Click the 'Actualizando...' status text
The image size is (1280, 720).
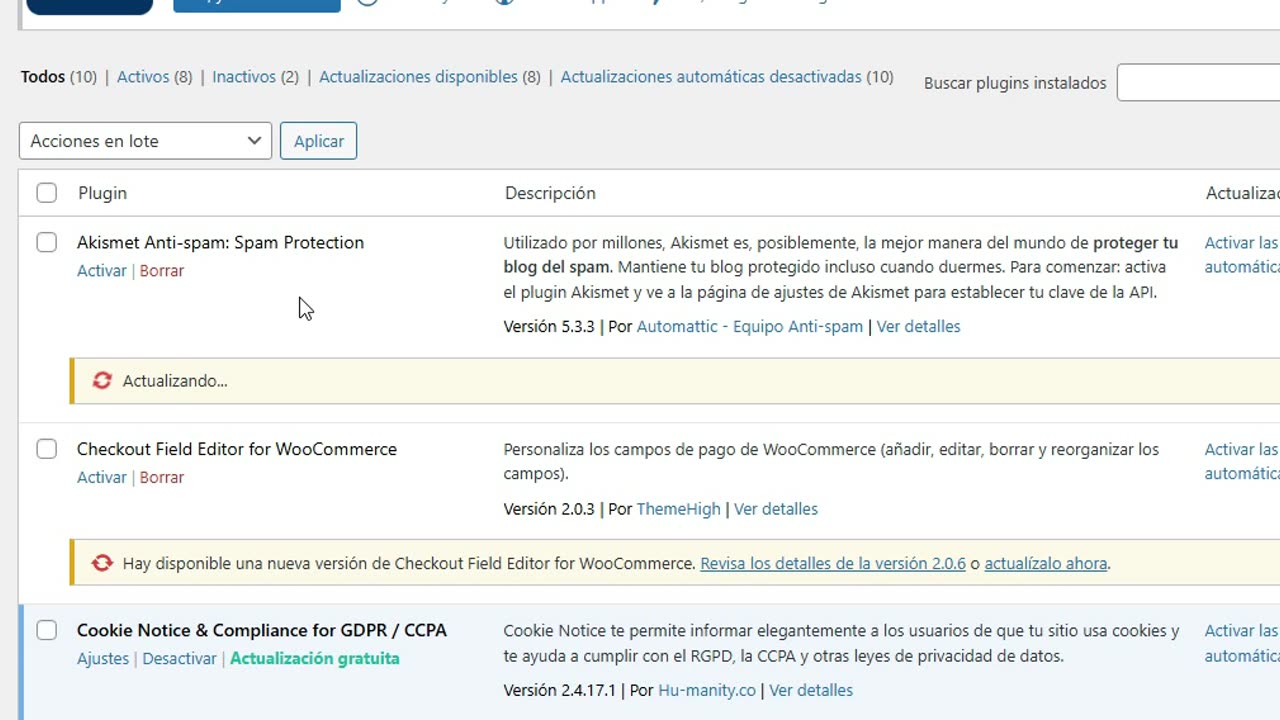(175, 381)
